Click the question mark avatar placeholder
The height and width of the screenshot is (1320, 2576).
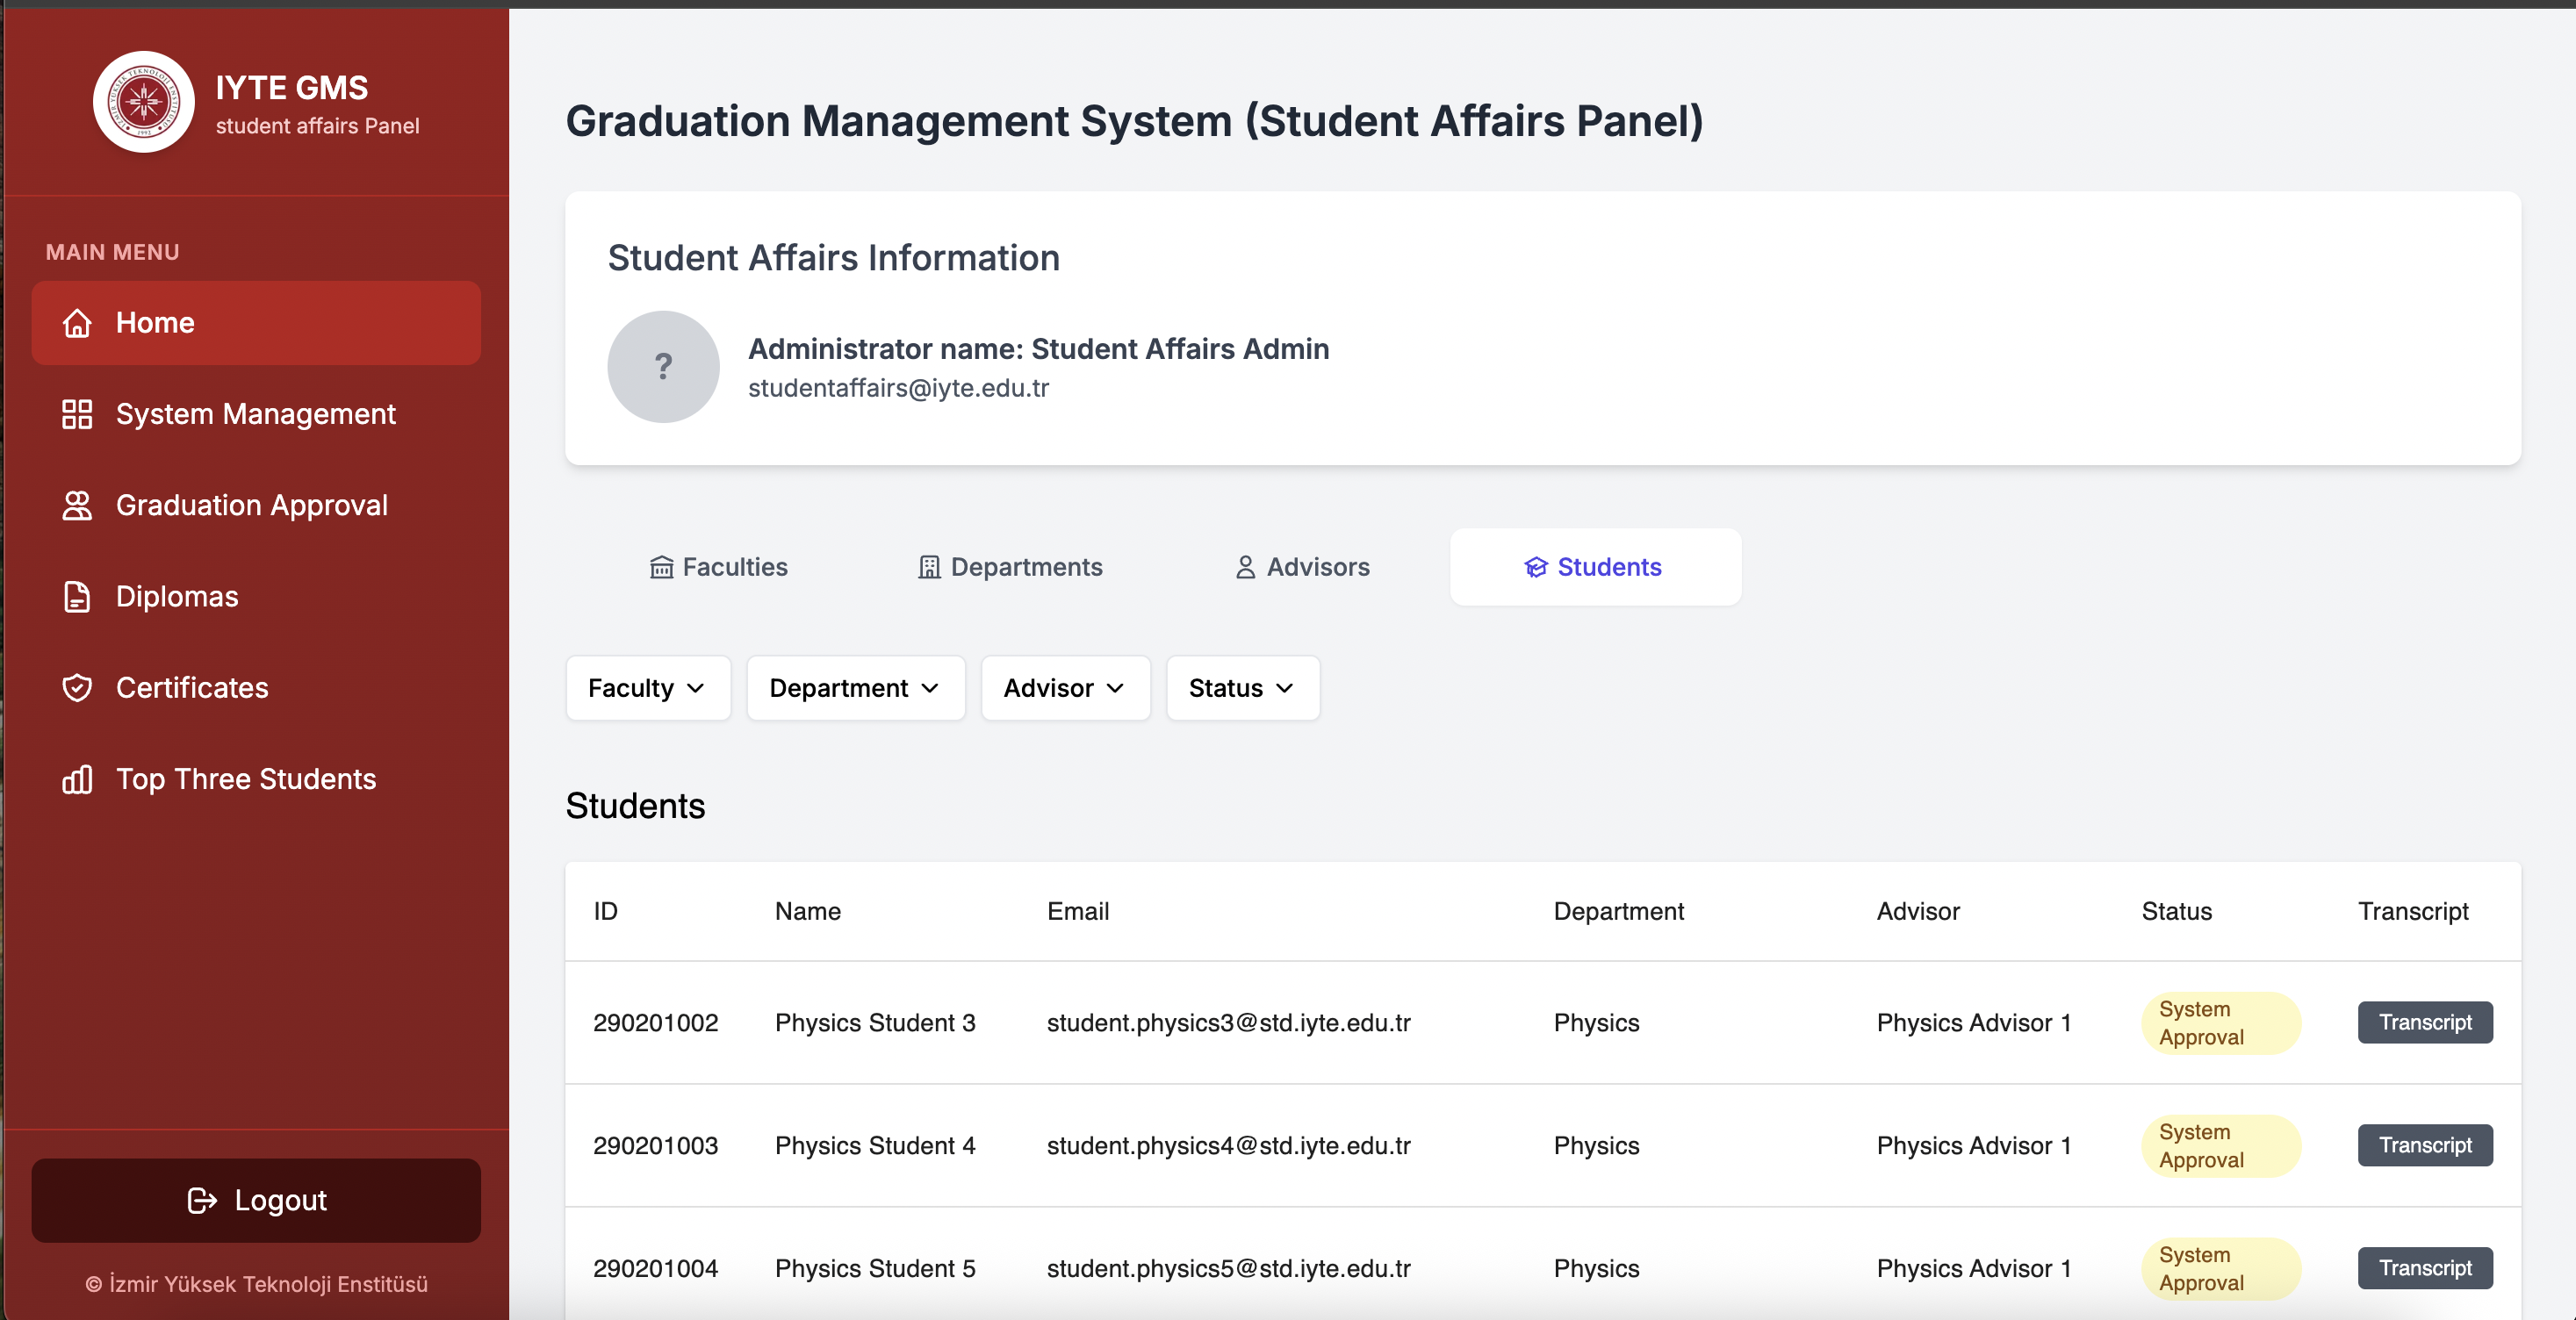click(x=663, y=366)
